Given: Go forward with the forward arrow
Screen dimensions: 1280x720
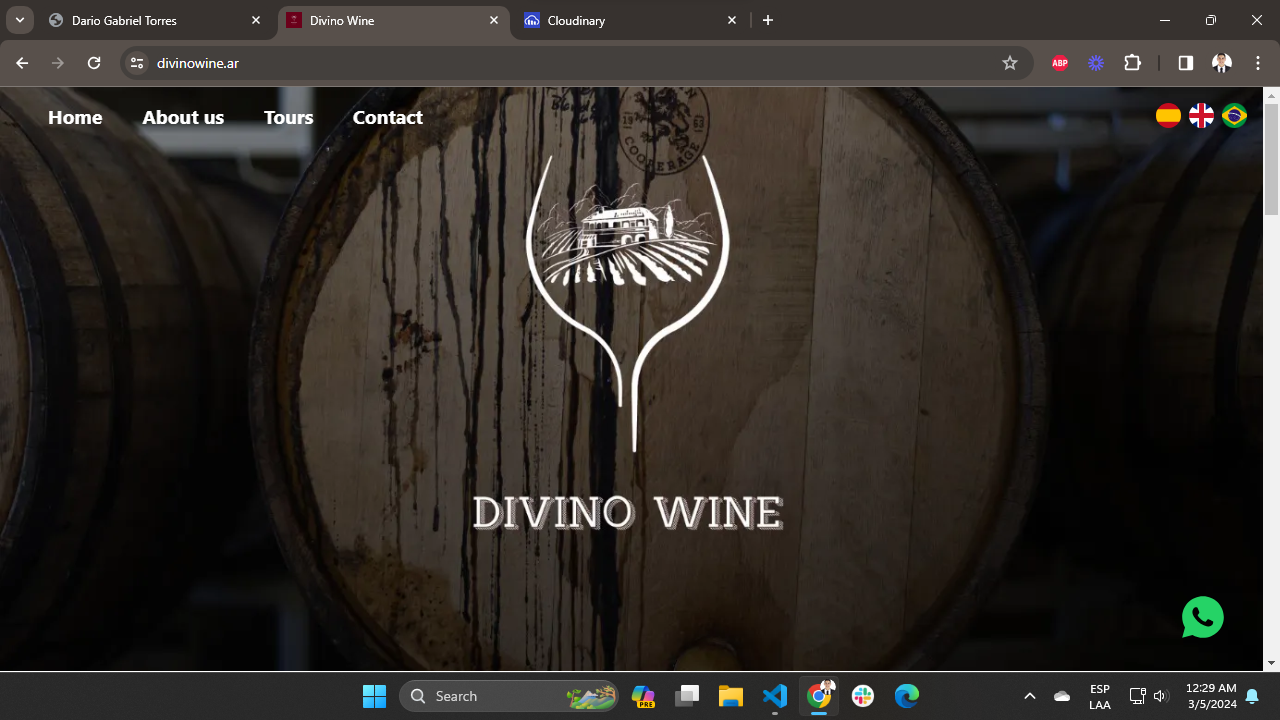Looking at the screenshot, I should point(58,63).
